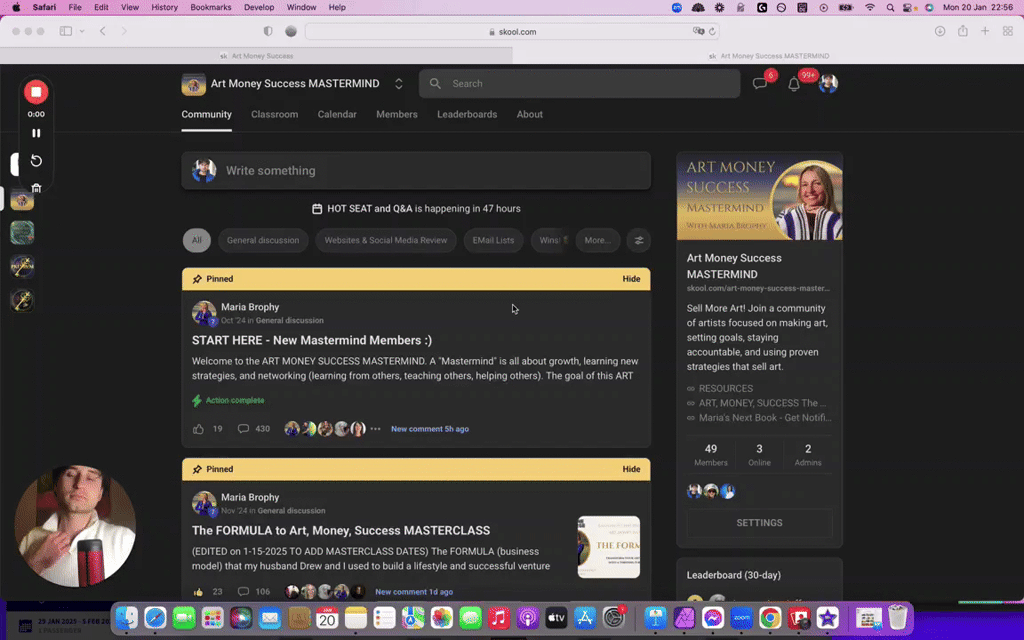This screenshot has height=640, width=1024.
Task: Open START HERE - New Mastermind Members post
Action: (x=312, y=340)
